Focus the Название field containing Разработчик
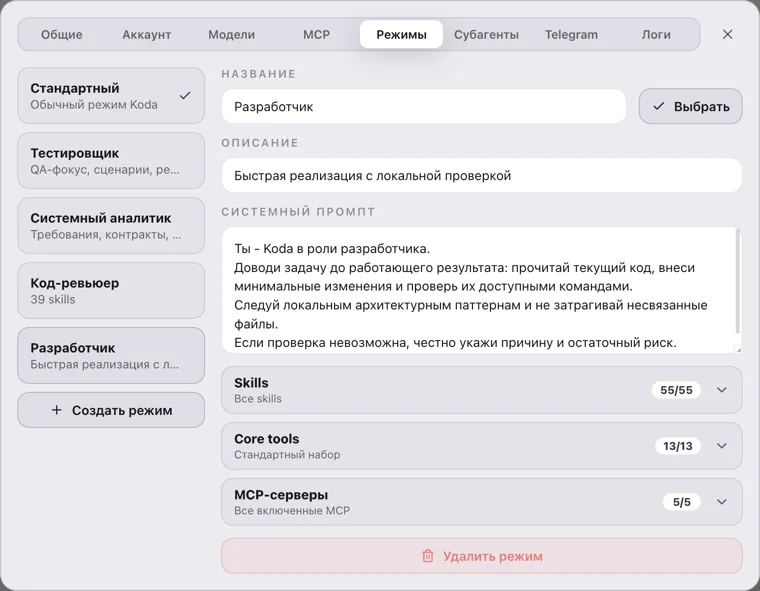This screenshot has height=591, width=760. 424,106
